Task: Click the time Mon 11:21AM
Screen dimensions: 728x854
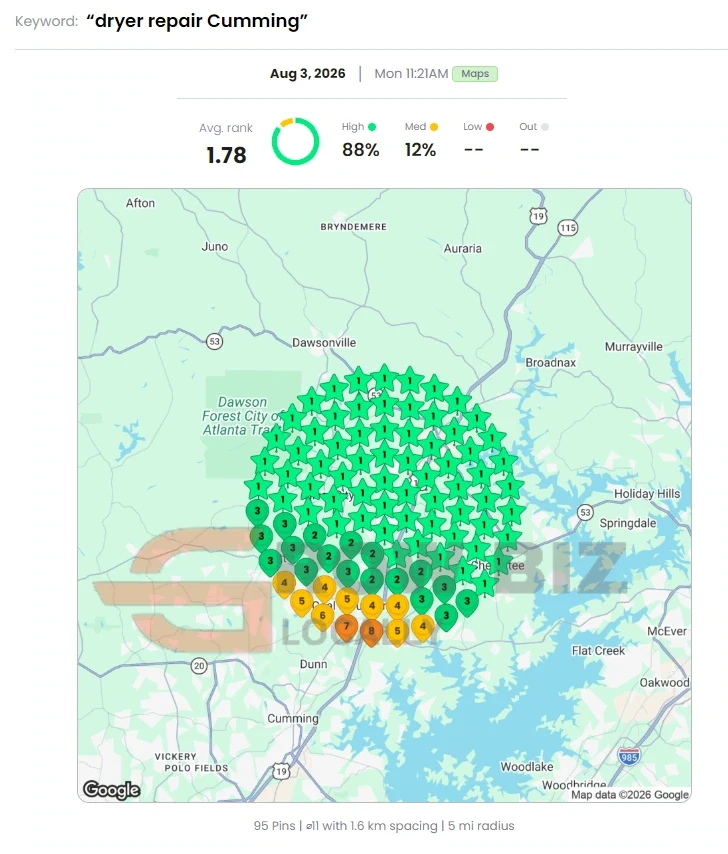Action: (411, 74)
